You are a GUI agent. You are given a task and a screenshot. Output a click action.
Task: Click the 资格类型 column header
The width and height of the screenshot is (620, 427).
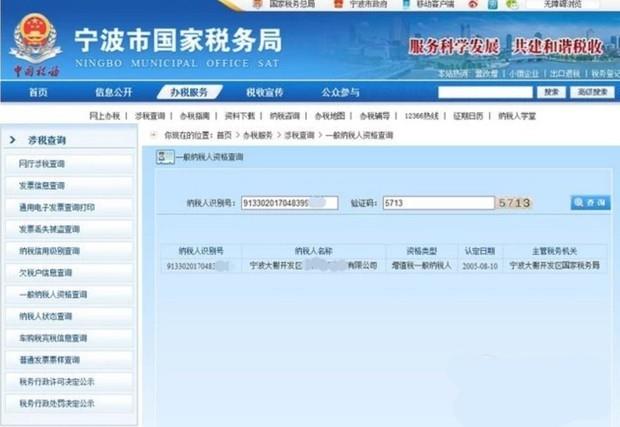coord(422,251)
